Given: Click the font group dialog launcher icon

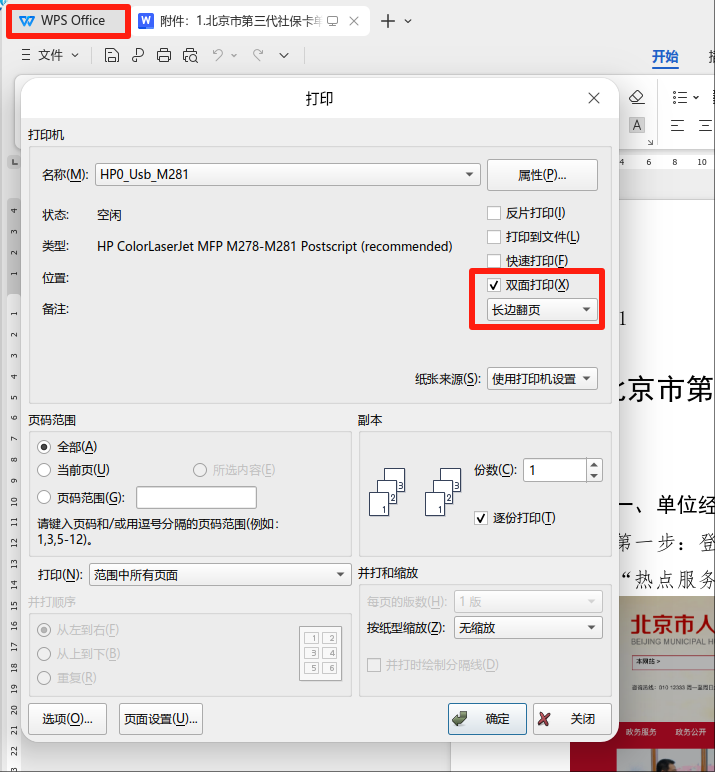Looking at the screenshot, I should pyautogui.click(x=650, y=142).
